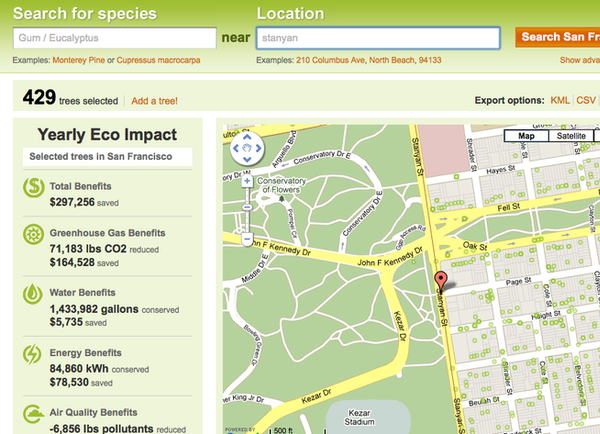Click the Location input field
Screen dimensions: 600x434
pyautogui.click(x=378, y=38)
